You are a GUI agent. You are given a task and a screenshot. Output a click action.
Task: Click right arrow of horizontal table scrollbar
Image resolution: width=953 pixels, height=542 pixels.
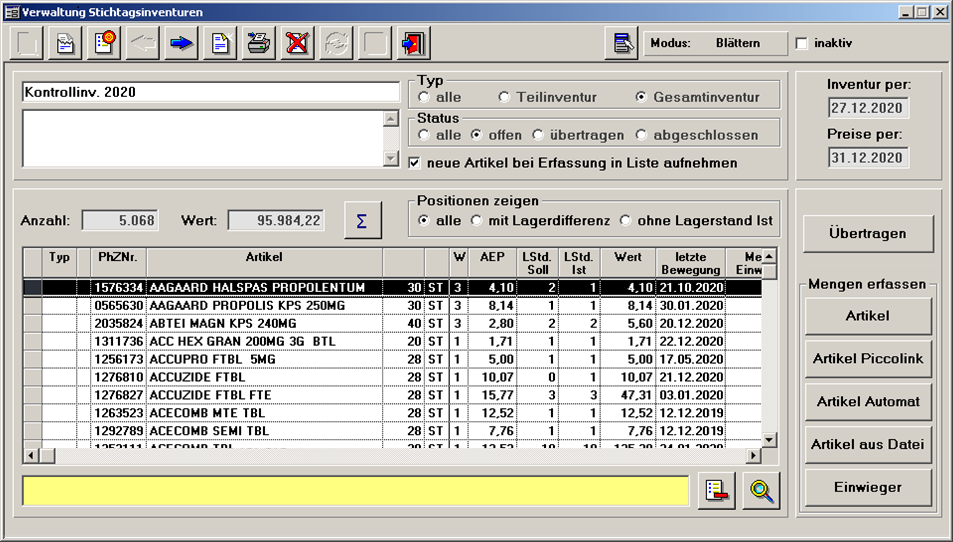755,456
